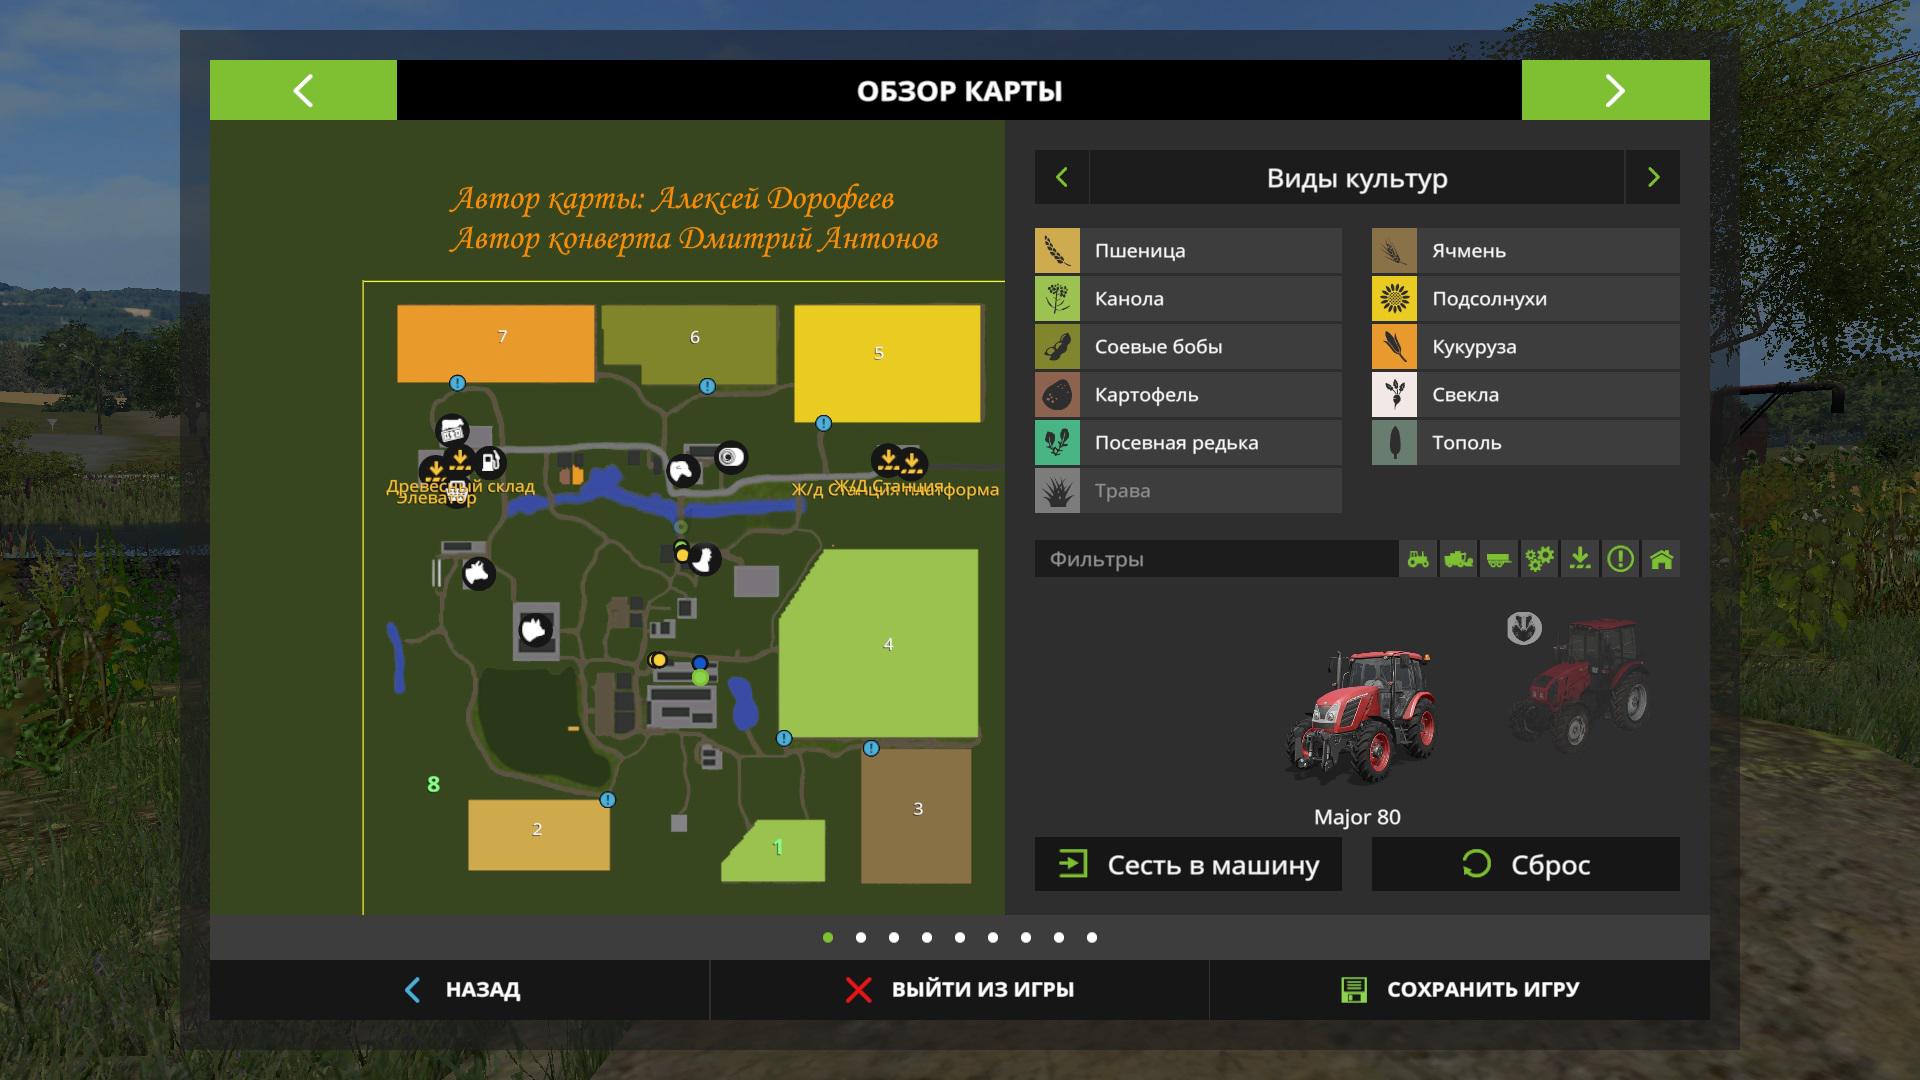Click the house buildings filter icon
1920x1080 pixels.
[x=1661, y=559]
